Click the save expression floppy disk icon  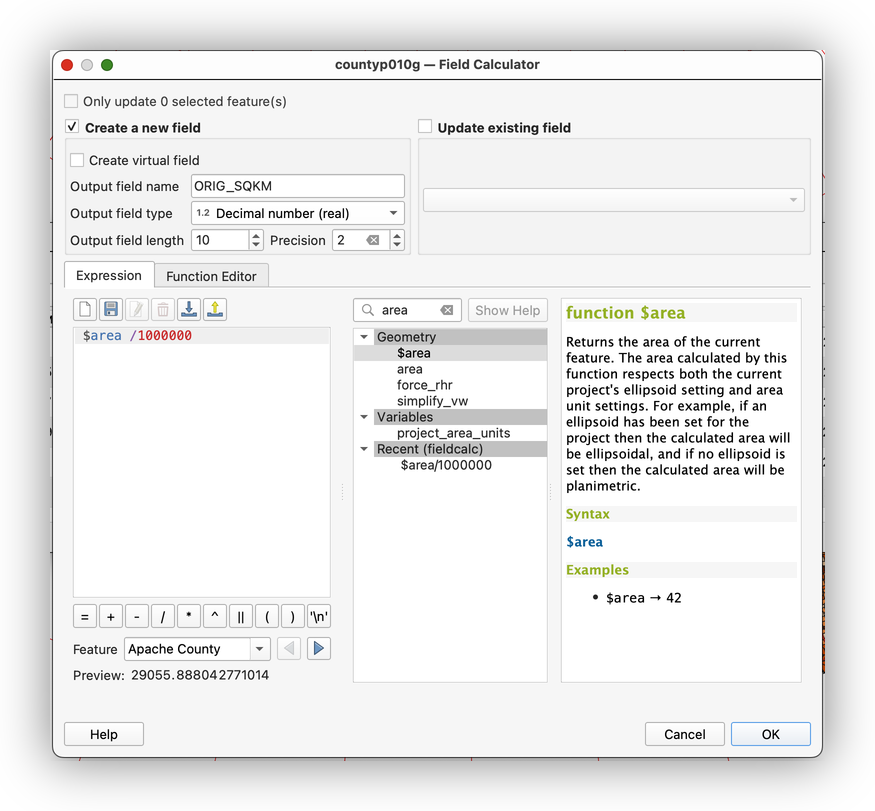(111, 310)
